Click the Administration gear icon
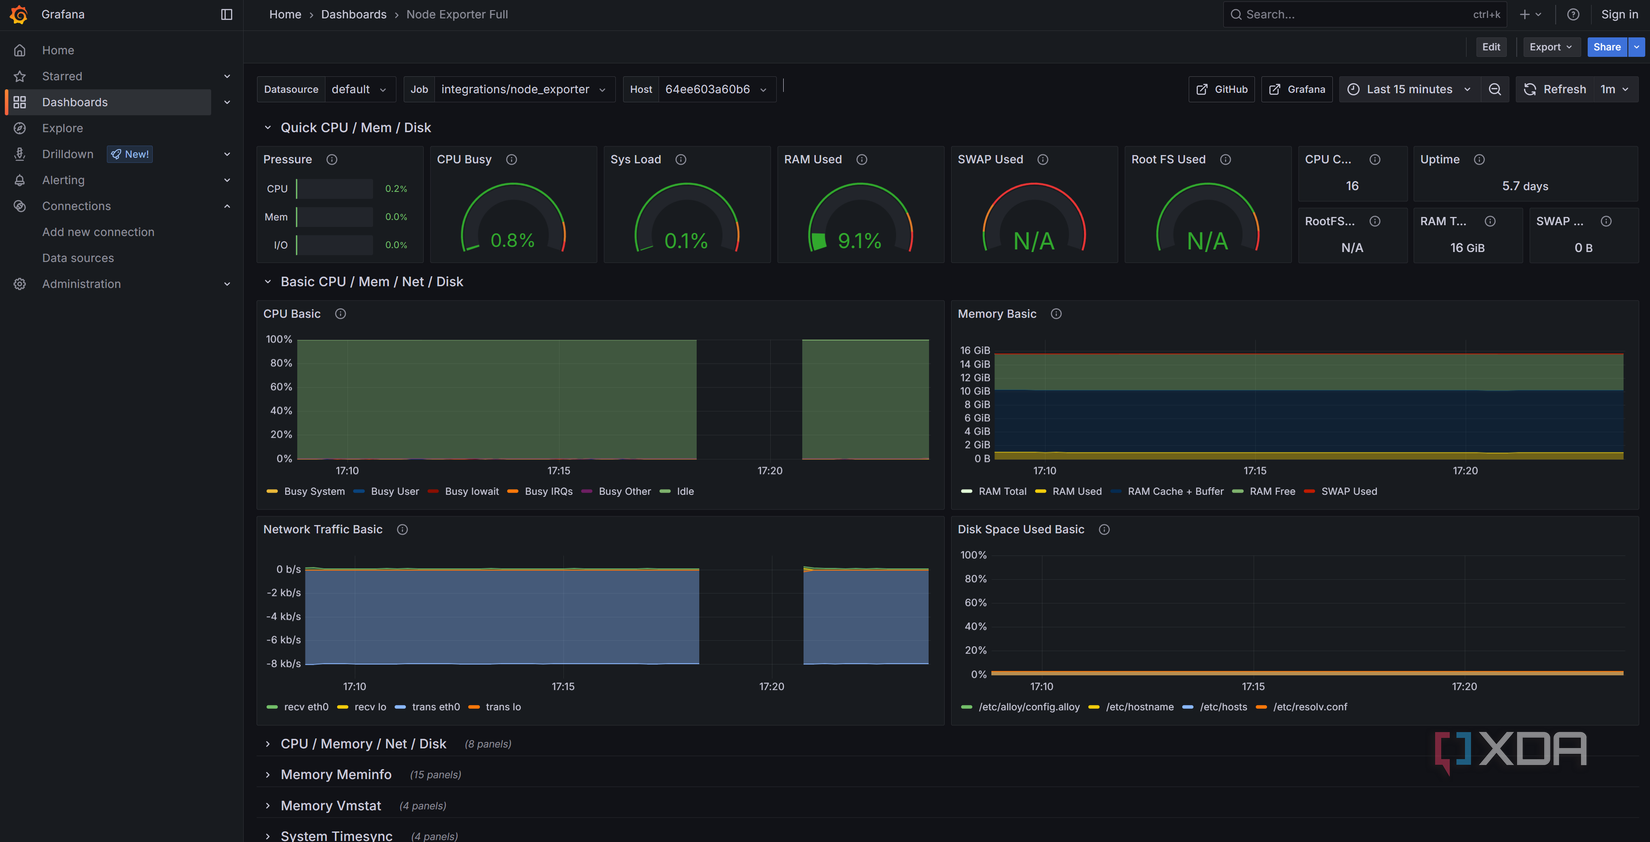The image size is (1650, 842). click(x=20, y=284)
